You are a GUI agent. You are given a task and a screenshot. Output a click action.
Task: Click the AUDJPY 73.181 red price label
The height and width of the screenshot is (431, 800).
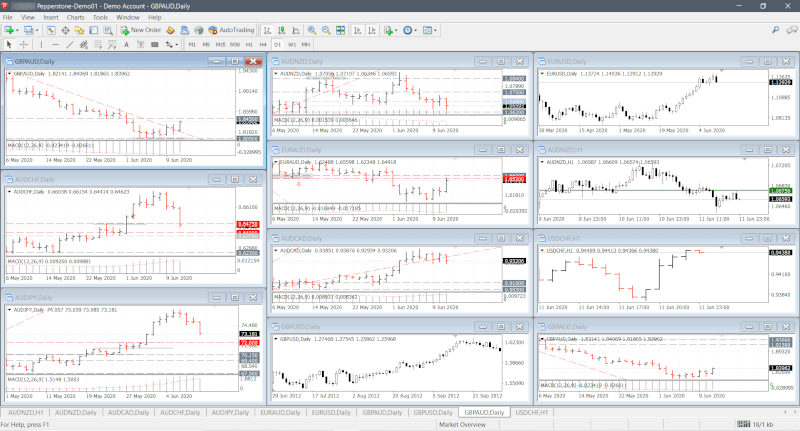point(250,334)
